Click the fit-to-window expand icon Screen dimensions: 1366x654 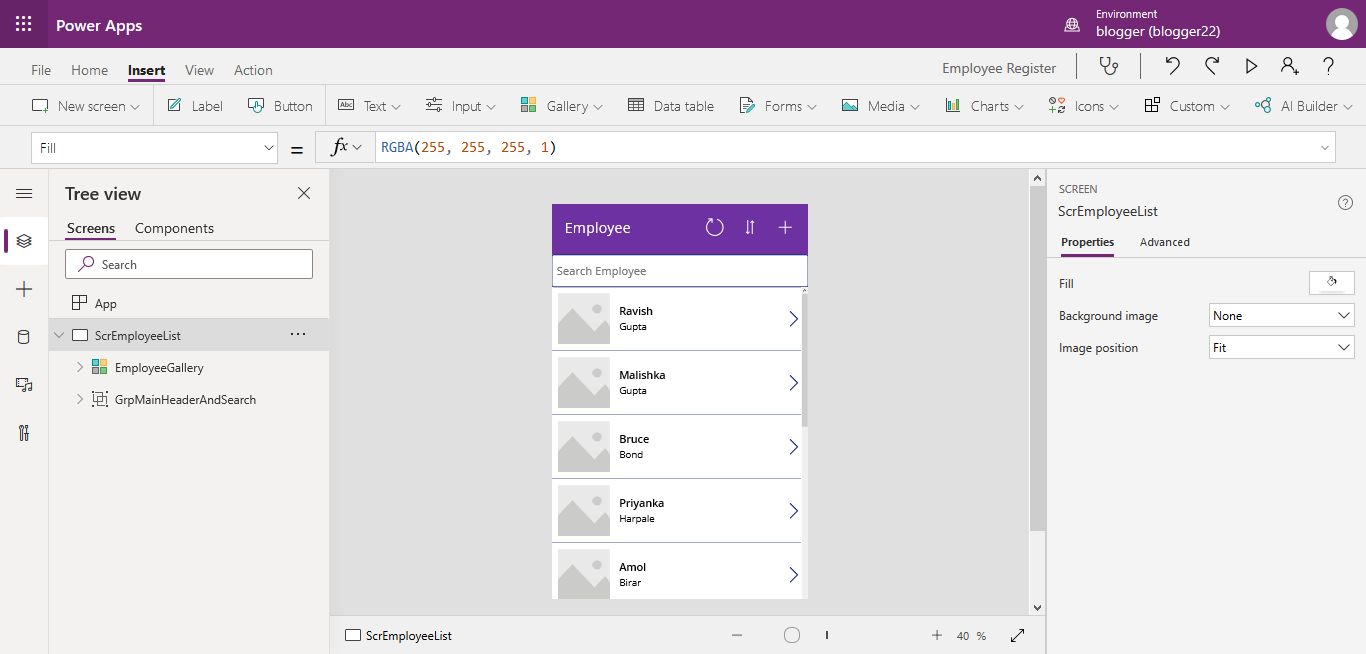click(x=1018, y=635)
